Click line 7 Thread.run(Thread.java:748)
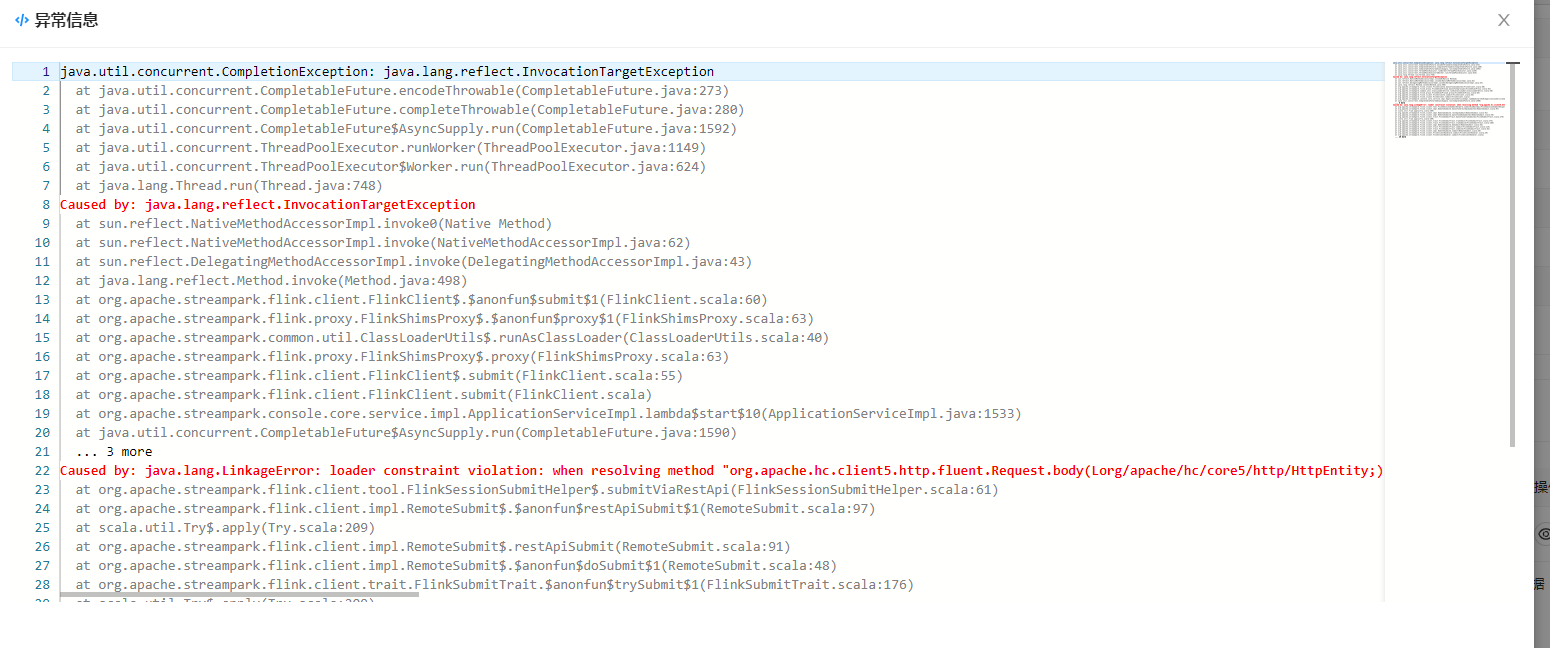This screenshot has width=1550, height=648. 229,186
